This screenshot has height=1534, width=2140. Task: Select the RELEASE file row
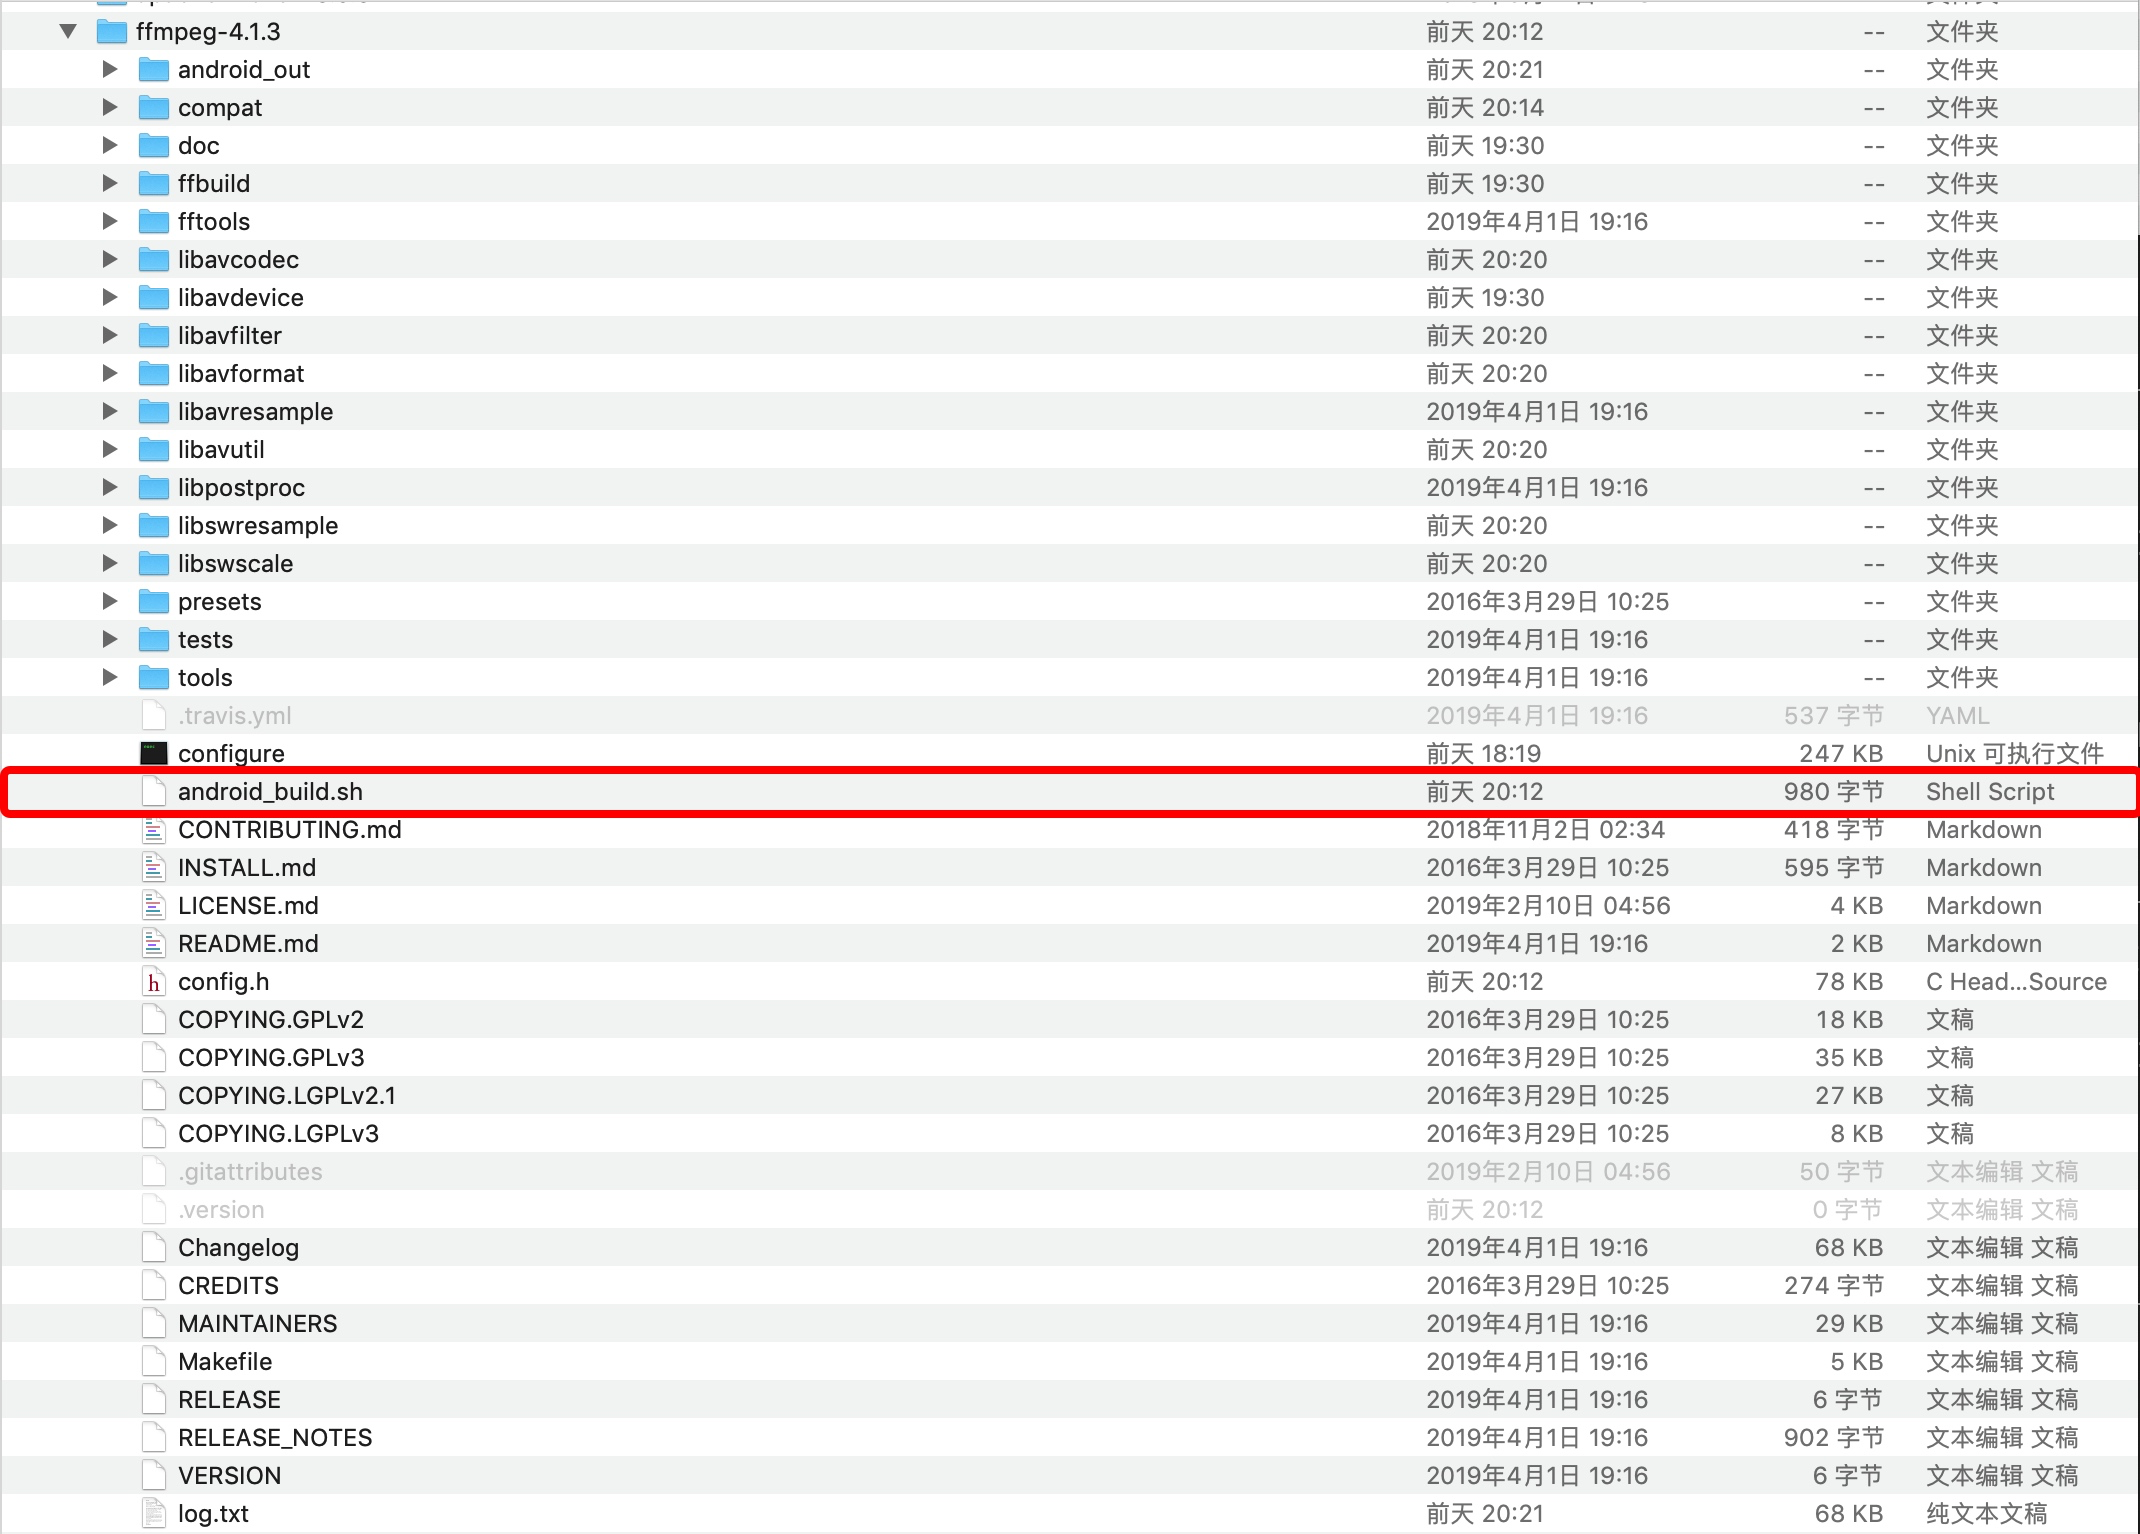coord(1070,1399)
